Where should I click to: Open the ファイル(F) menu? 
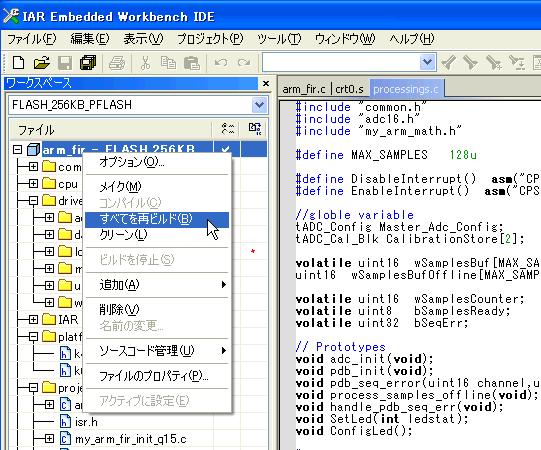tap(31, 39)
